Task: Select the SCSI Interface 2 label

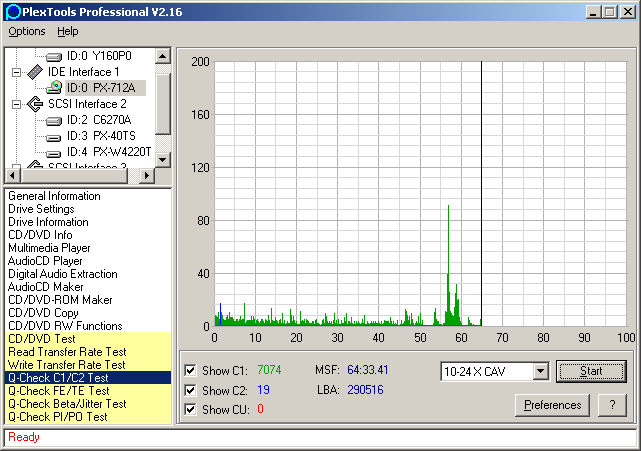Action: tap(87, 104)
